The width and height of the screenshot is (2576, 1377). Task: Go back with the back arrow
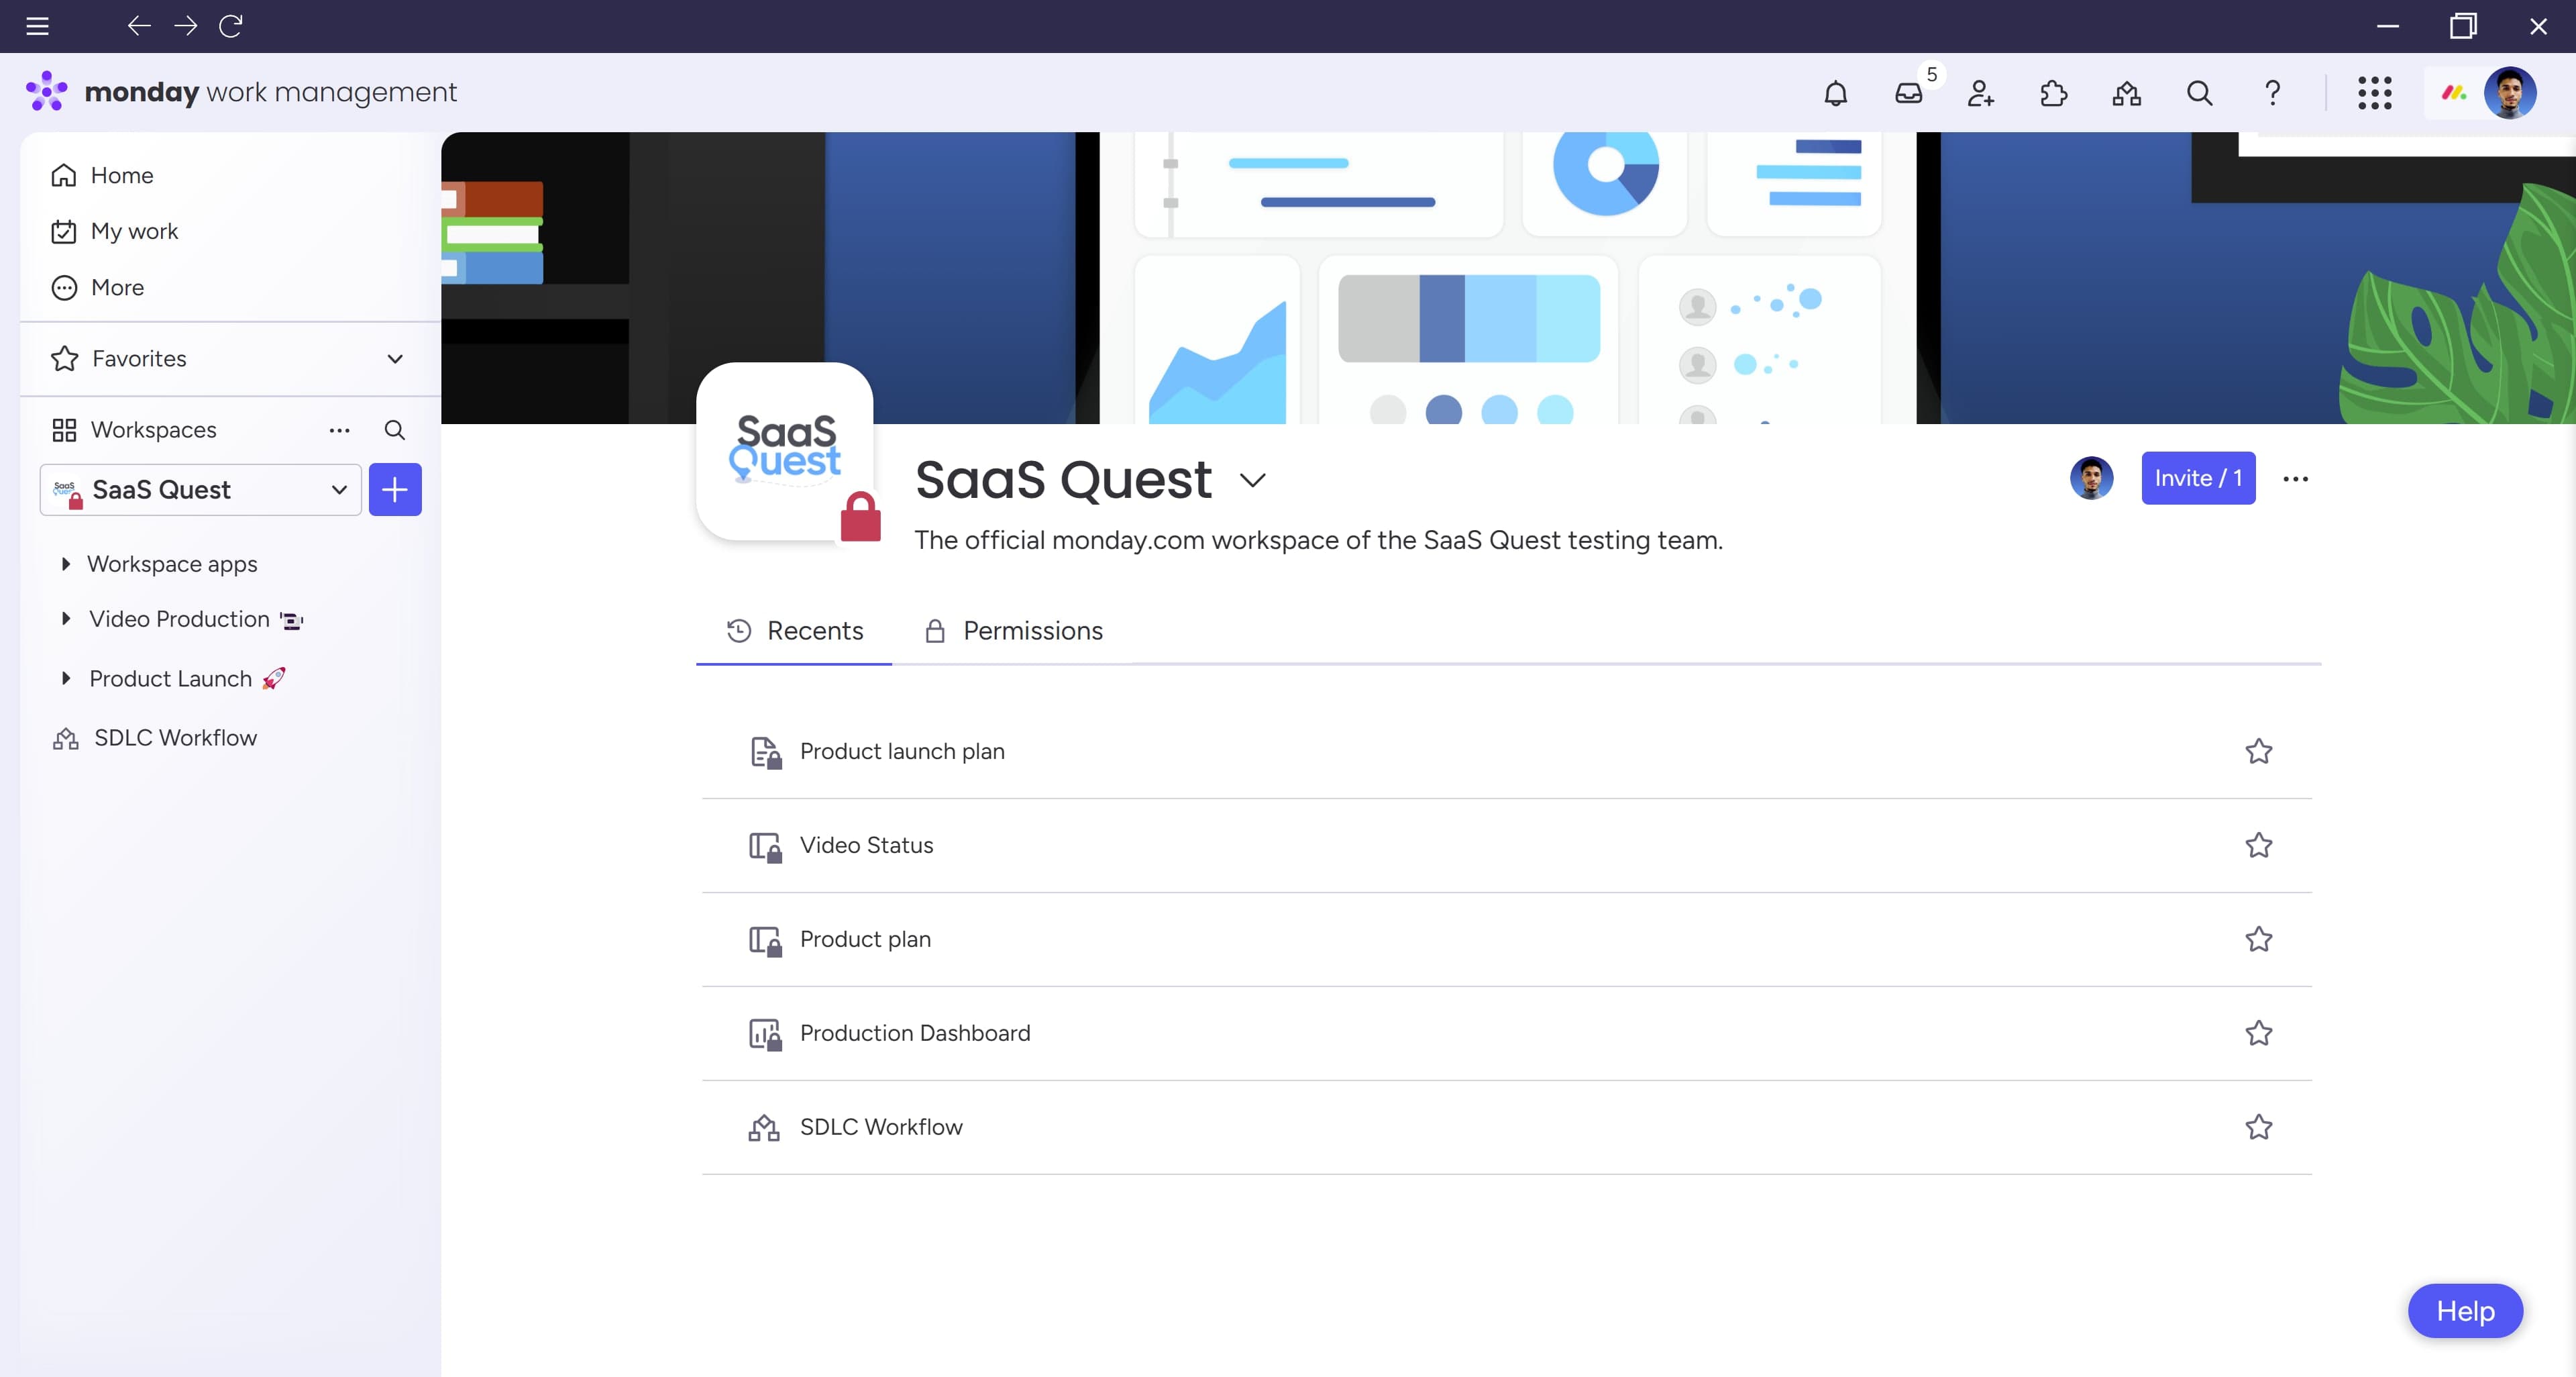tap(139, 26)
